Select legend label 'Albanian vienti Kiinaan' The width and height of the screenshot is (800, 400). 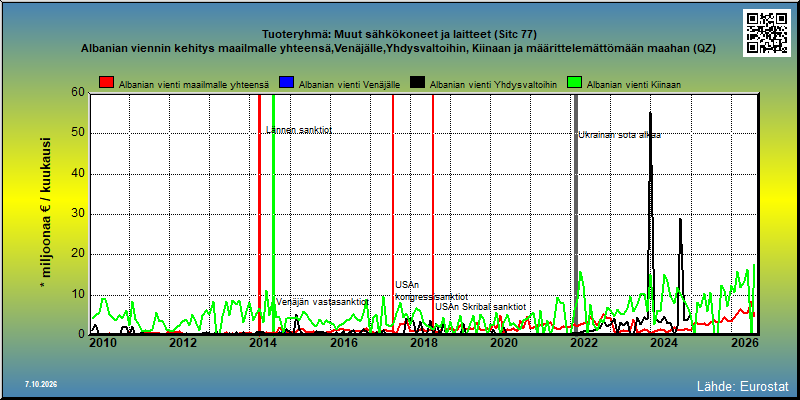coord(634,84)
